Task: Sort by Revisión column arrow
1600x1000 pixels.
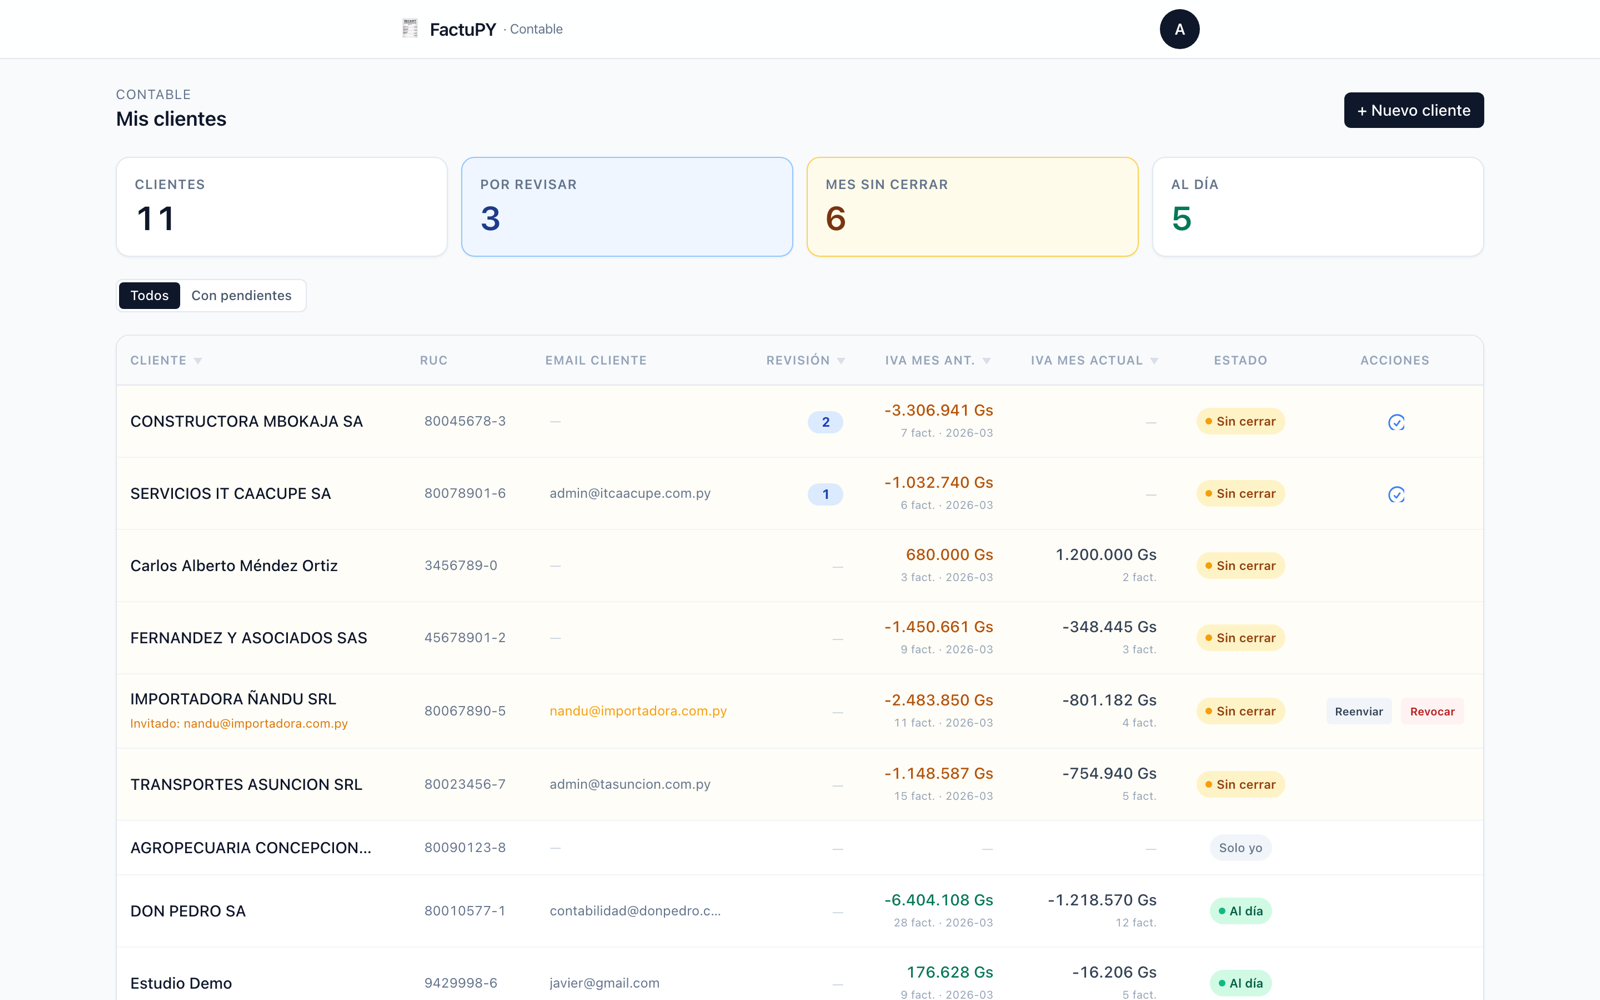Action: pyautogui.click(x=841, y=361)
